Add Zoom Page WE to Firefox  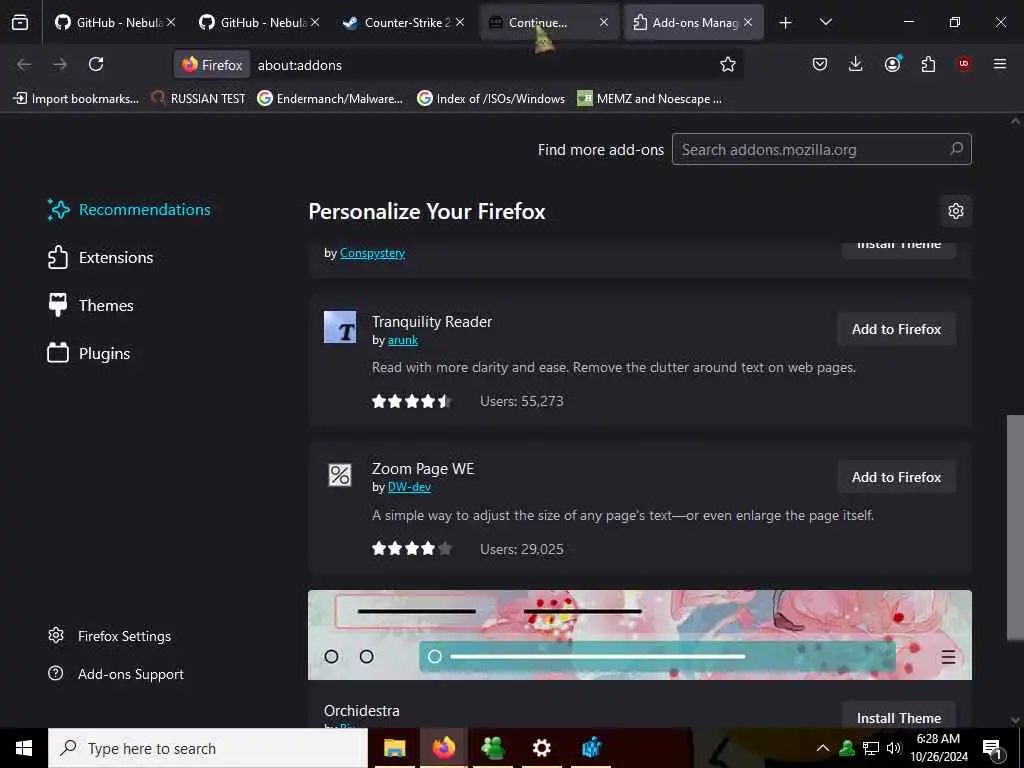click(896, 477)
